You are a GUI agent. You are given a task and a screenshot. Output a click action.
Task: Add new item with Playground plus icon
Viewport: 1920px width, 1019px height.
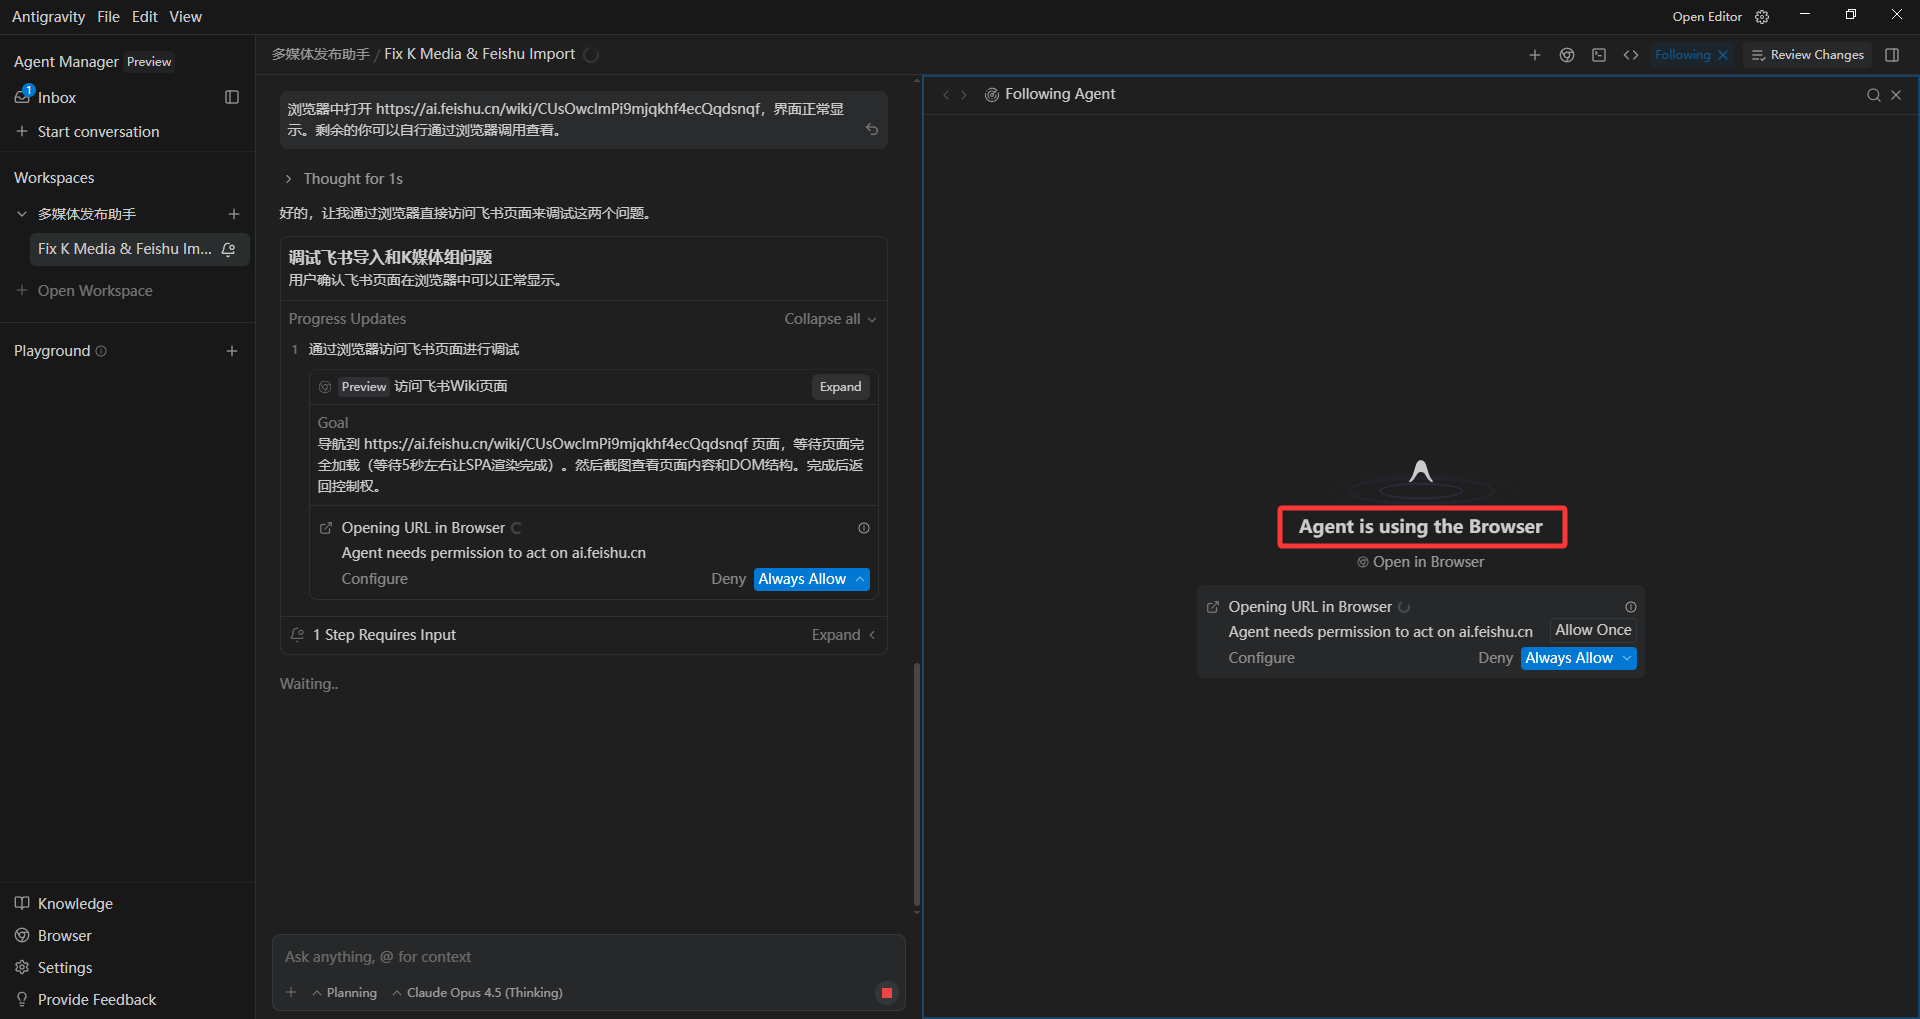coord(232,351)
